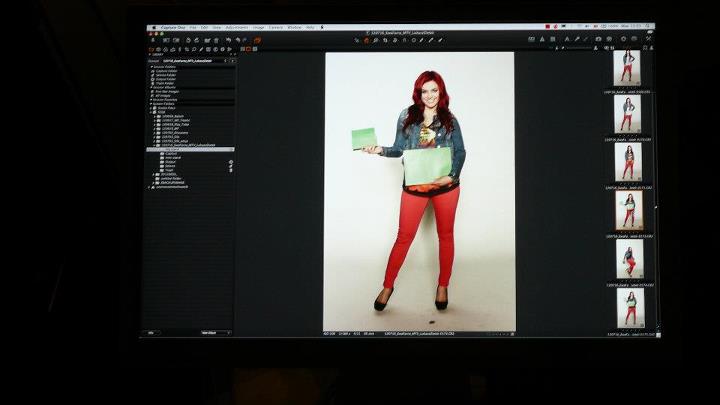Open the Camera menu
The width and height of the screenshot is (720, 405).
[276, 28]
